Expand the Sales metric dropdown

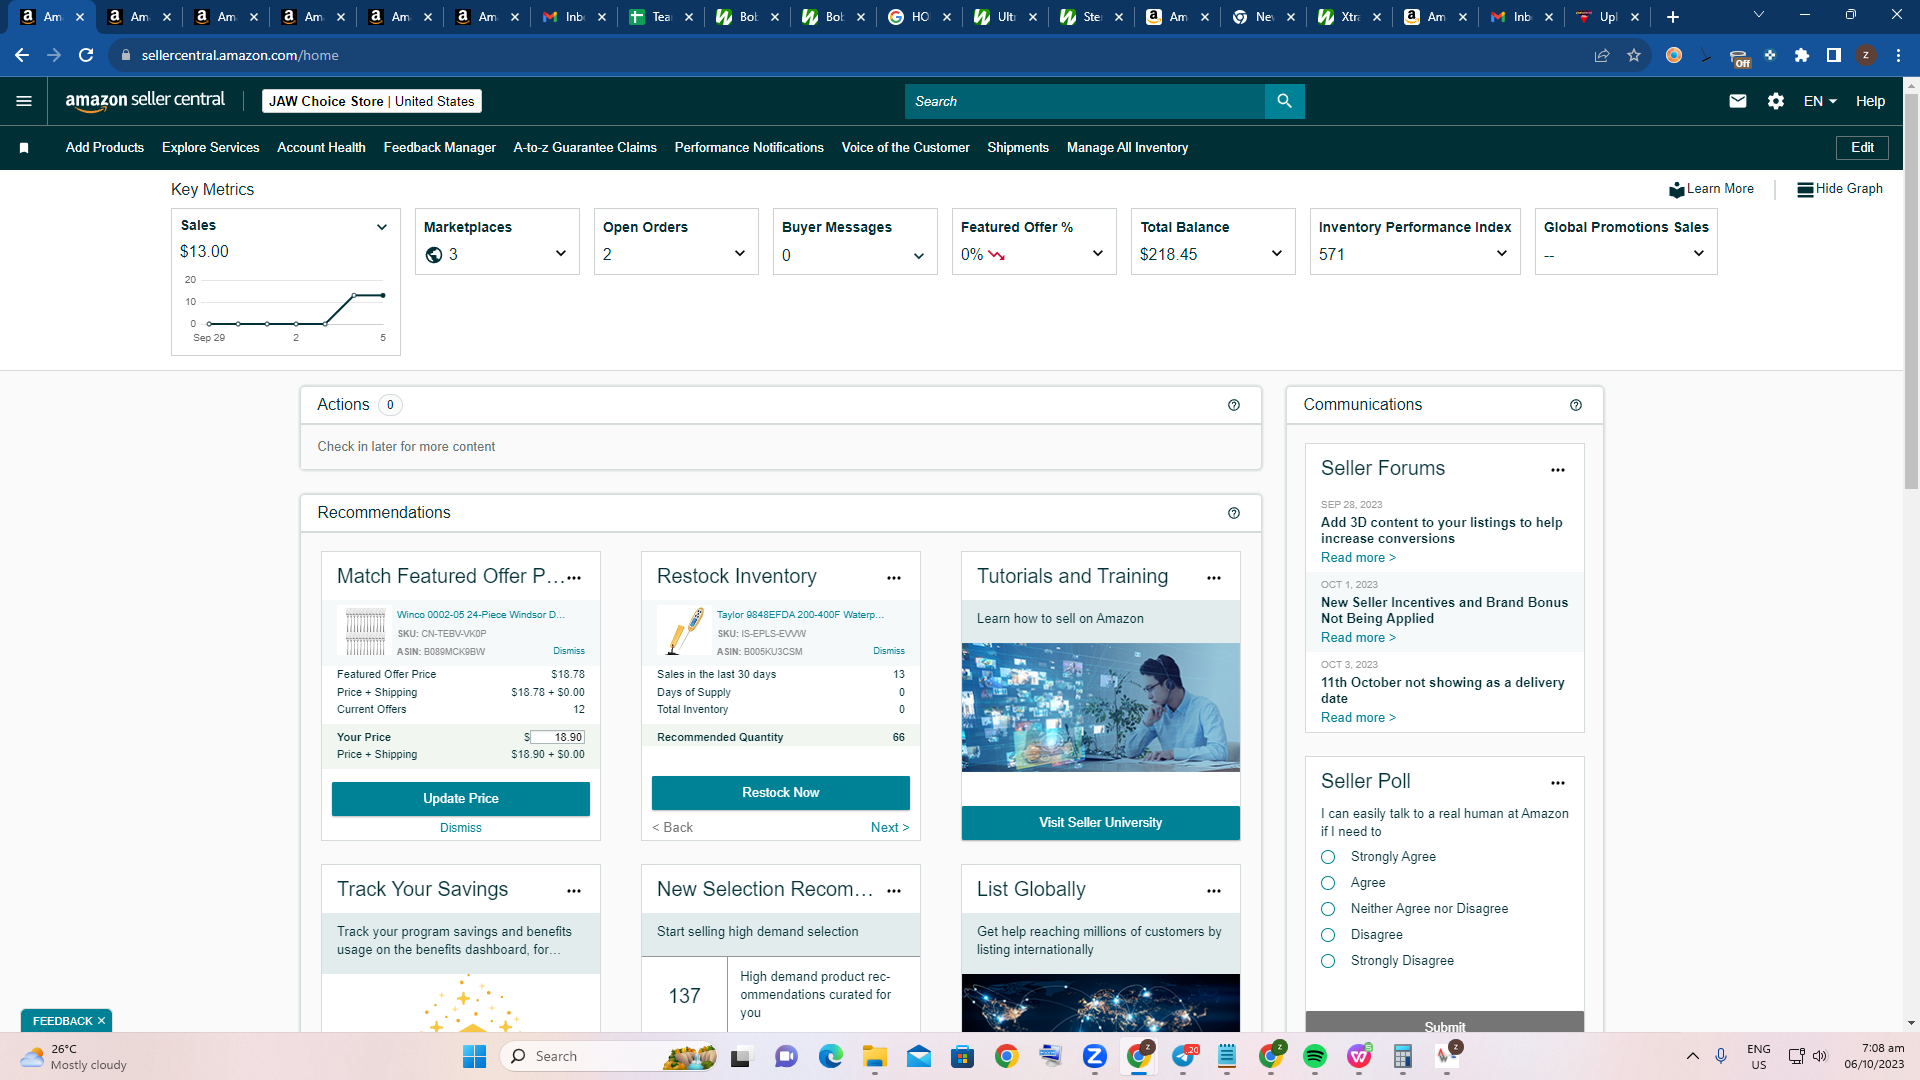[x=381, y=227]
